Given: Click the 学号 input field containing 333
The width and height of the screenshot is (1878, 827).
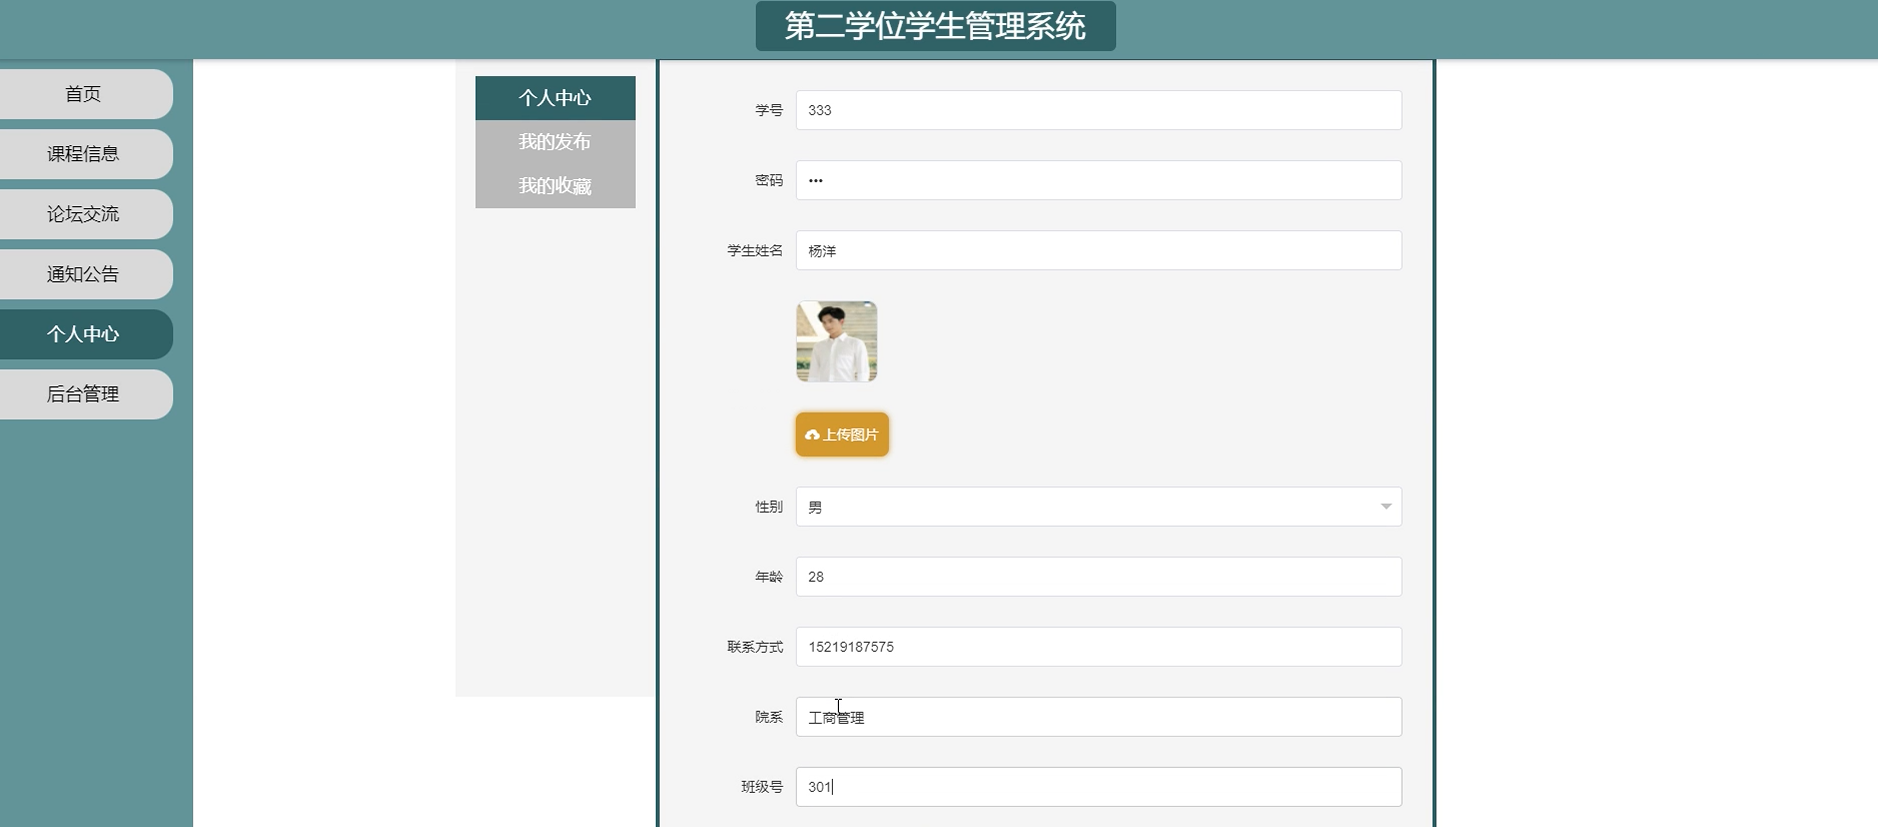Looking at the screenshot, I should (x=1098, y=110).
